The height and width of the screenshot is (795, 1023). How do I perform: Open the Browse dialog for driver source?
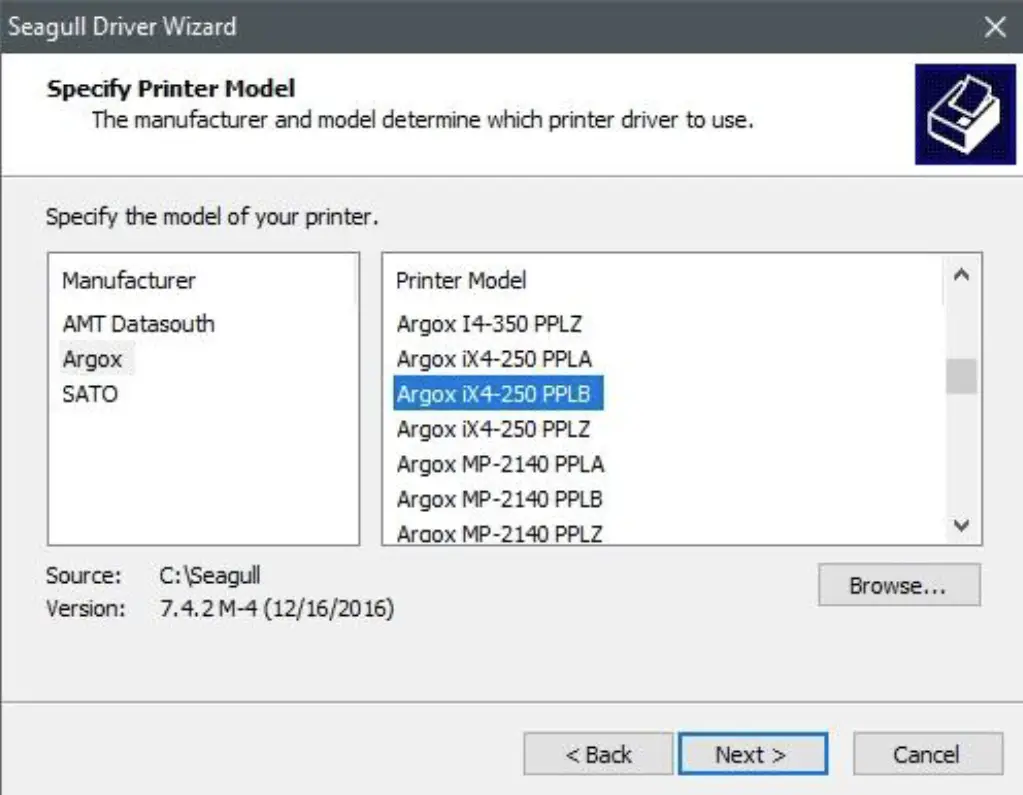point(897,585)
